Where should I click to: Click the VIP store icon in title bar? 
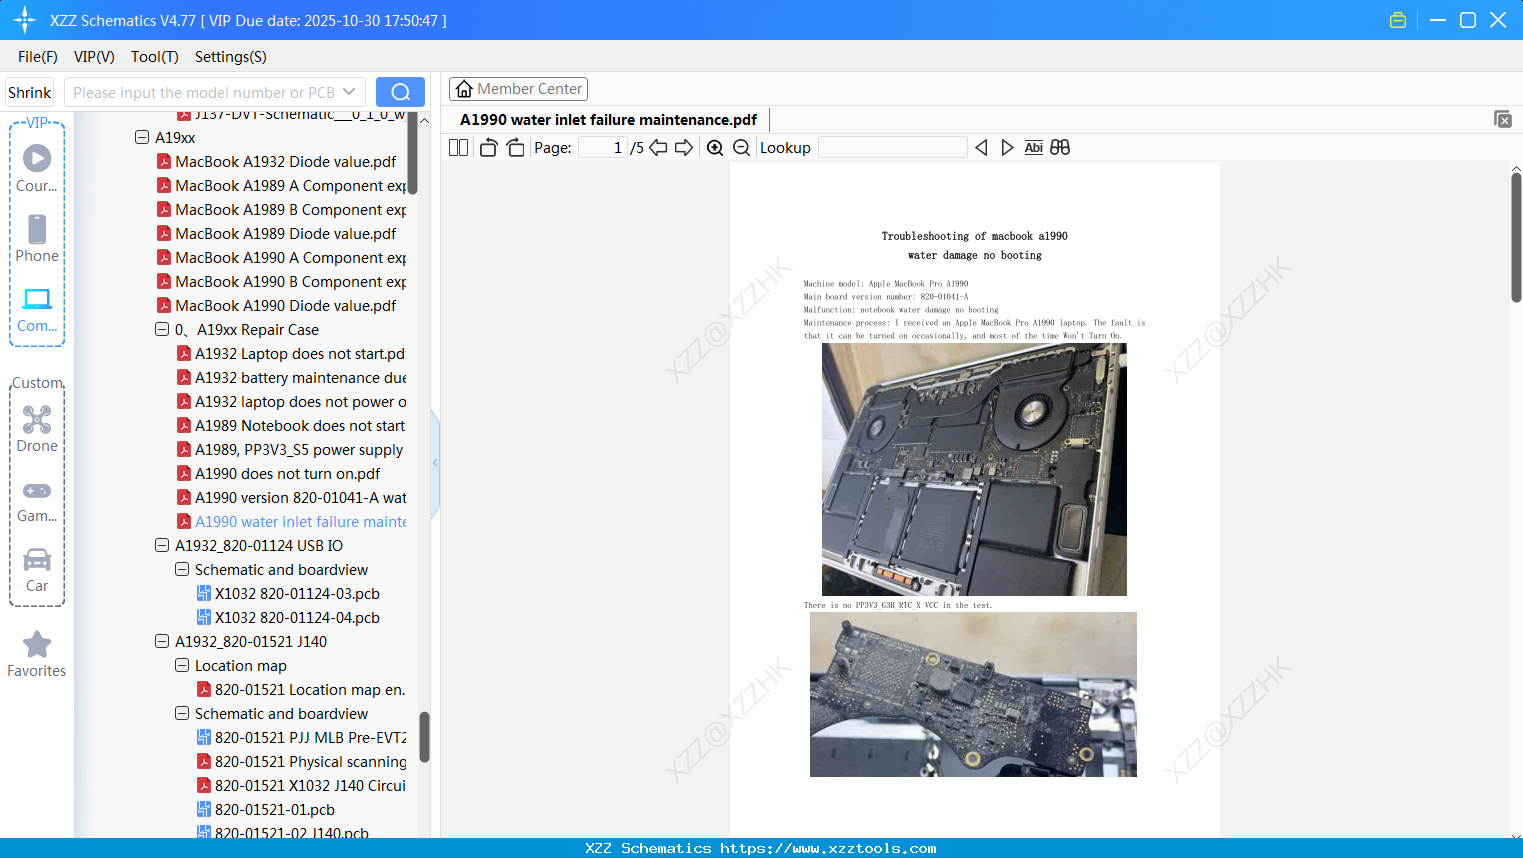(x=1398, y=20)
